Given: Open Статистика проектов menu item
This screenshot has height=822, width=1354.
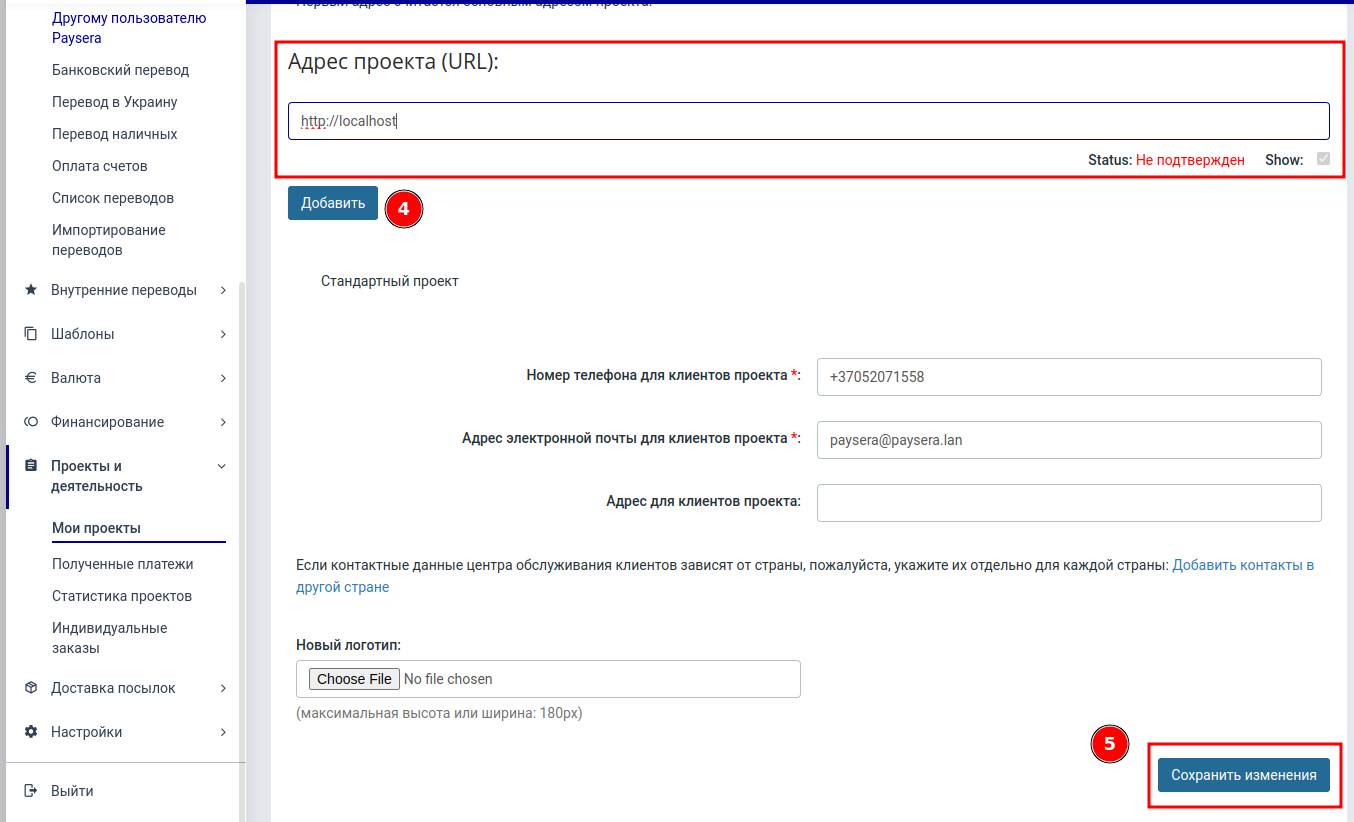Looking at the screenshot, I should [x=122, y=596].
